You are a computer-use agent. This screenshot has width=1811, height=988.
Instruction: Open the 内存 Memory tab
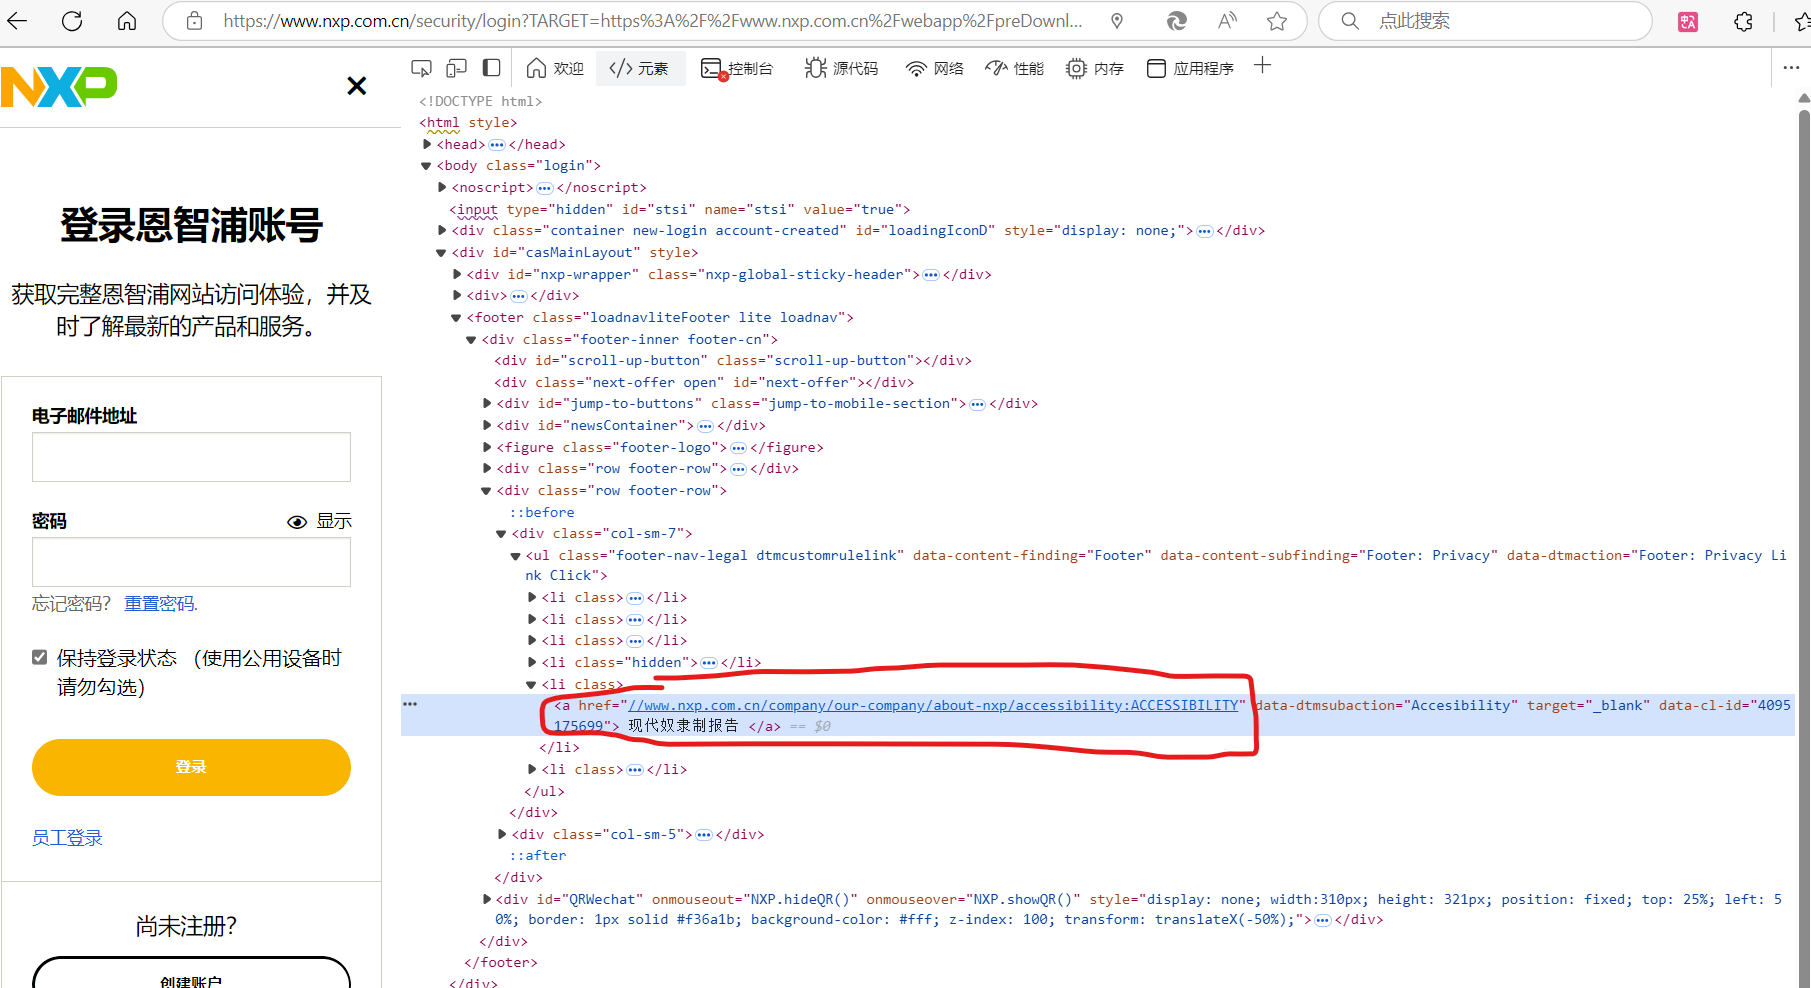[1095, 68]
